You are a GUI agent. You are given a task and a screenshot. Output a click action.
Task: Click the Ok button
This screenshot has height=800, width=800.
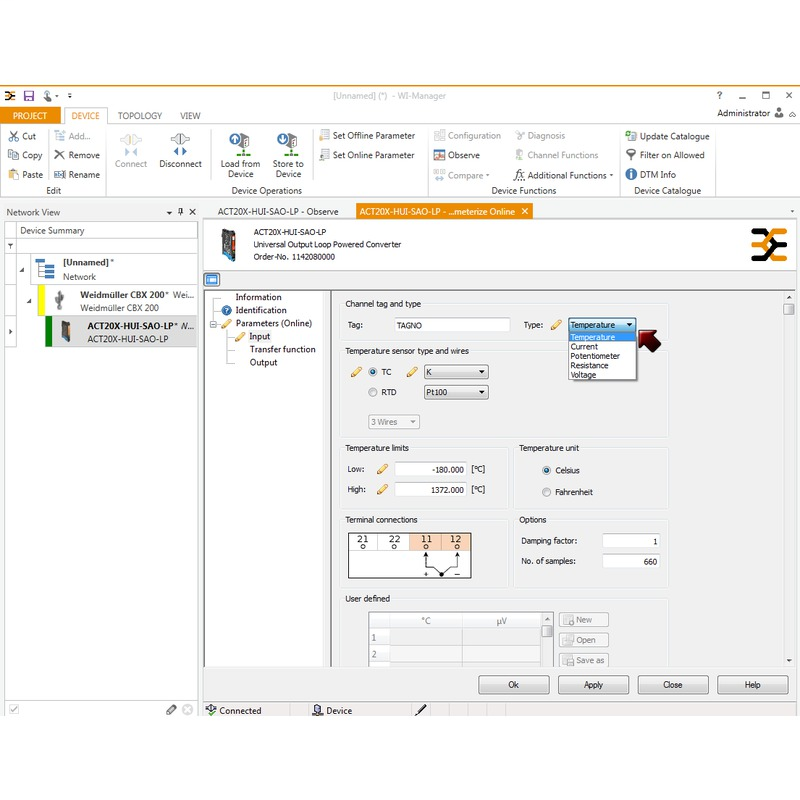514,685
